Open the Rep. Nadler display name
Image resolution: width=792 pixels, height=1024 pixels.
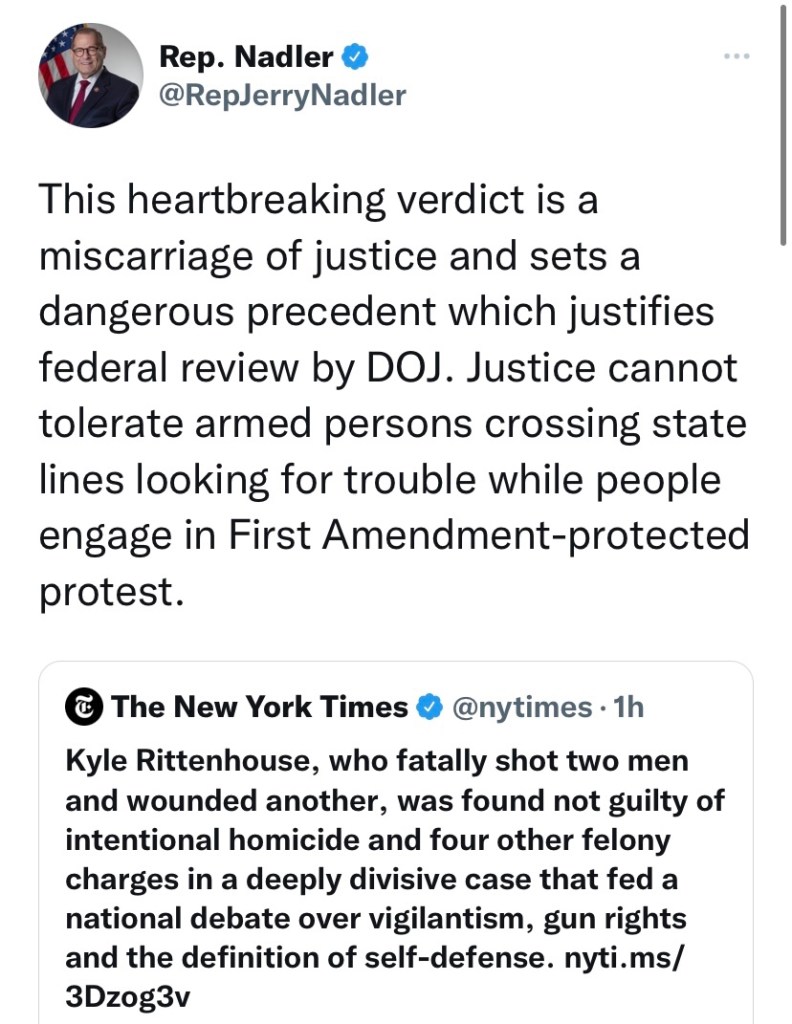245,58
